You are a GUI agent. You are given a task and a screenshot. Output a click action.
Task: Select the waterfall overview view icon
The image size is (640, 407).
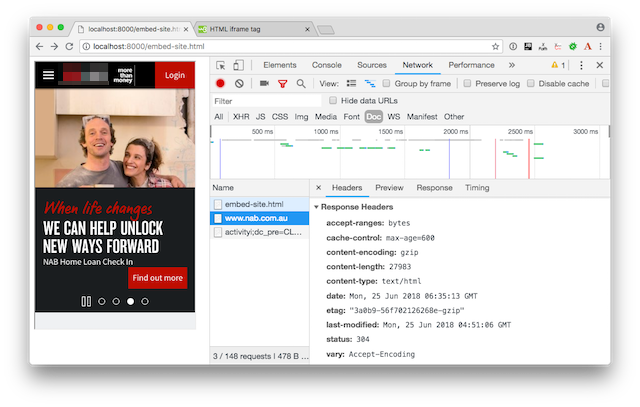tap(370, 83)
